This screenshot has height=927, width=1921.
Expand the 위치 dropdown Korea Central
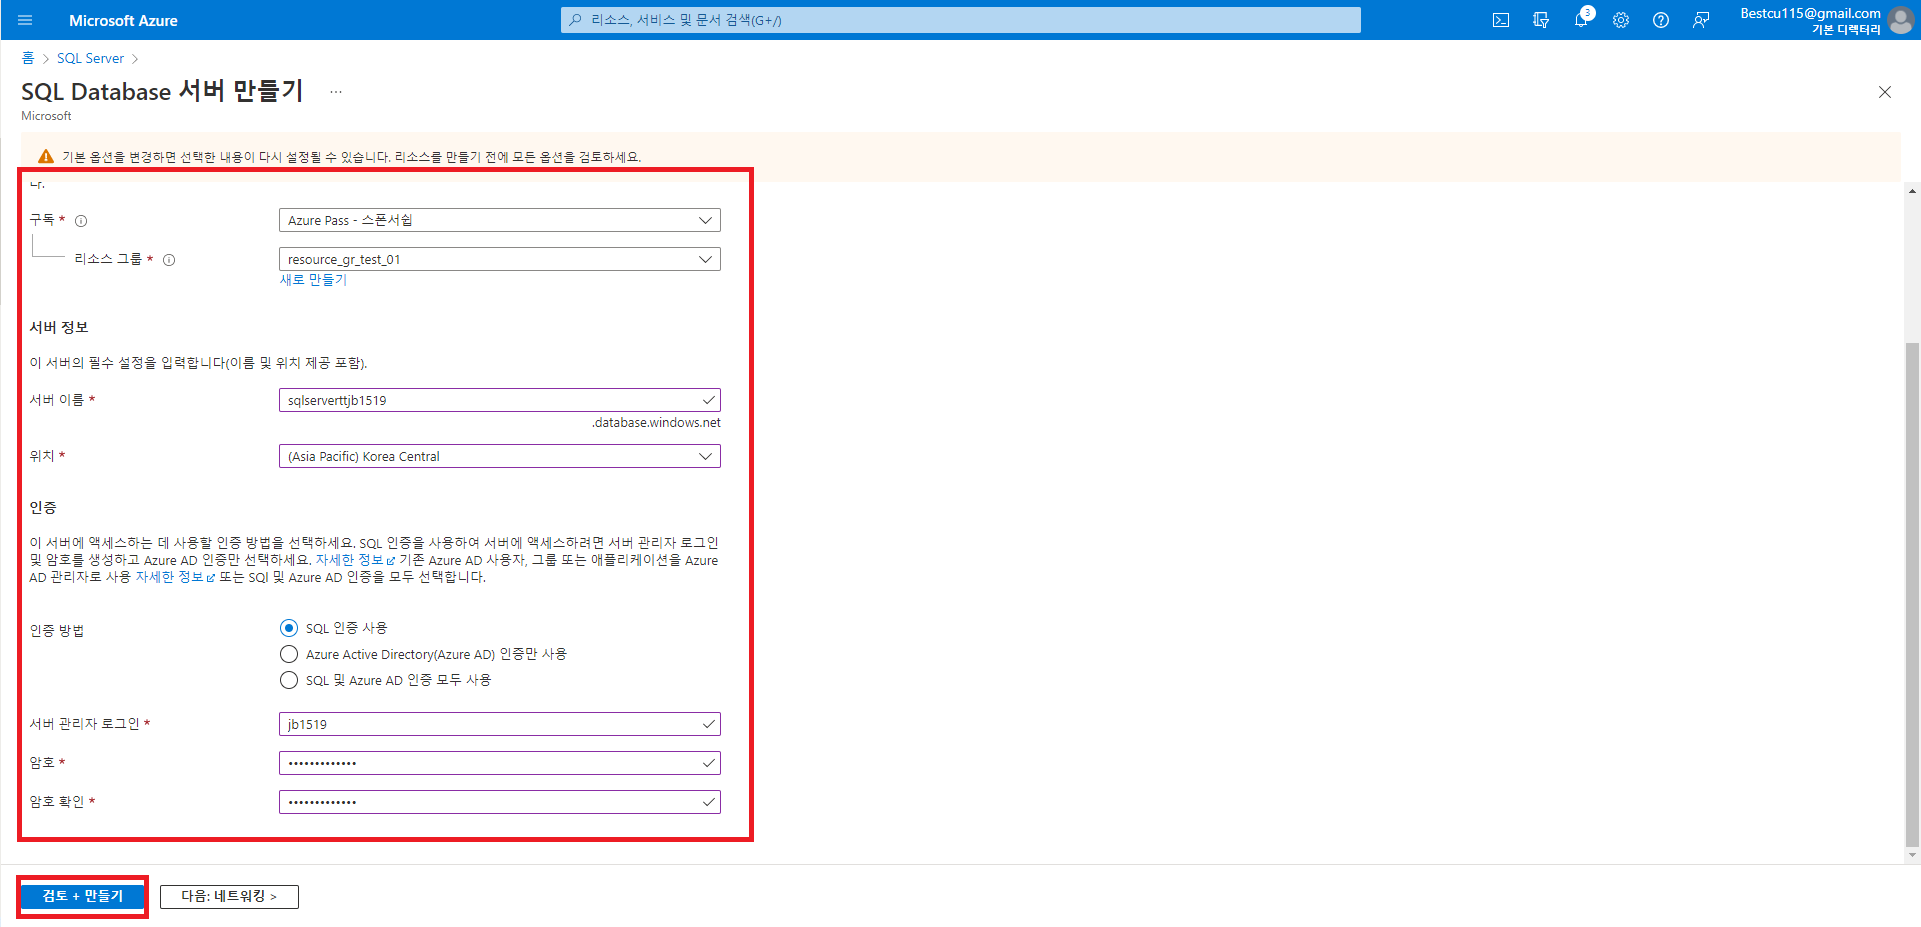pyautogui.click(x=500, y=456)
